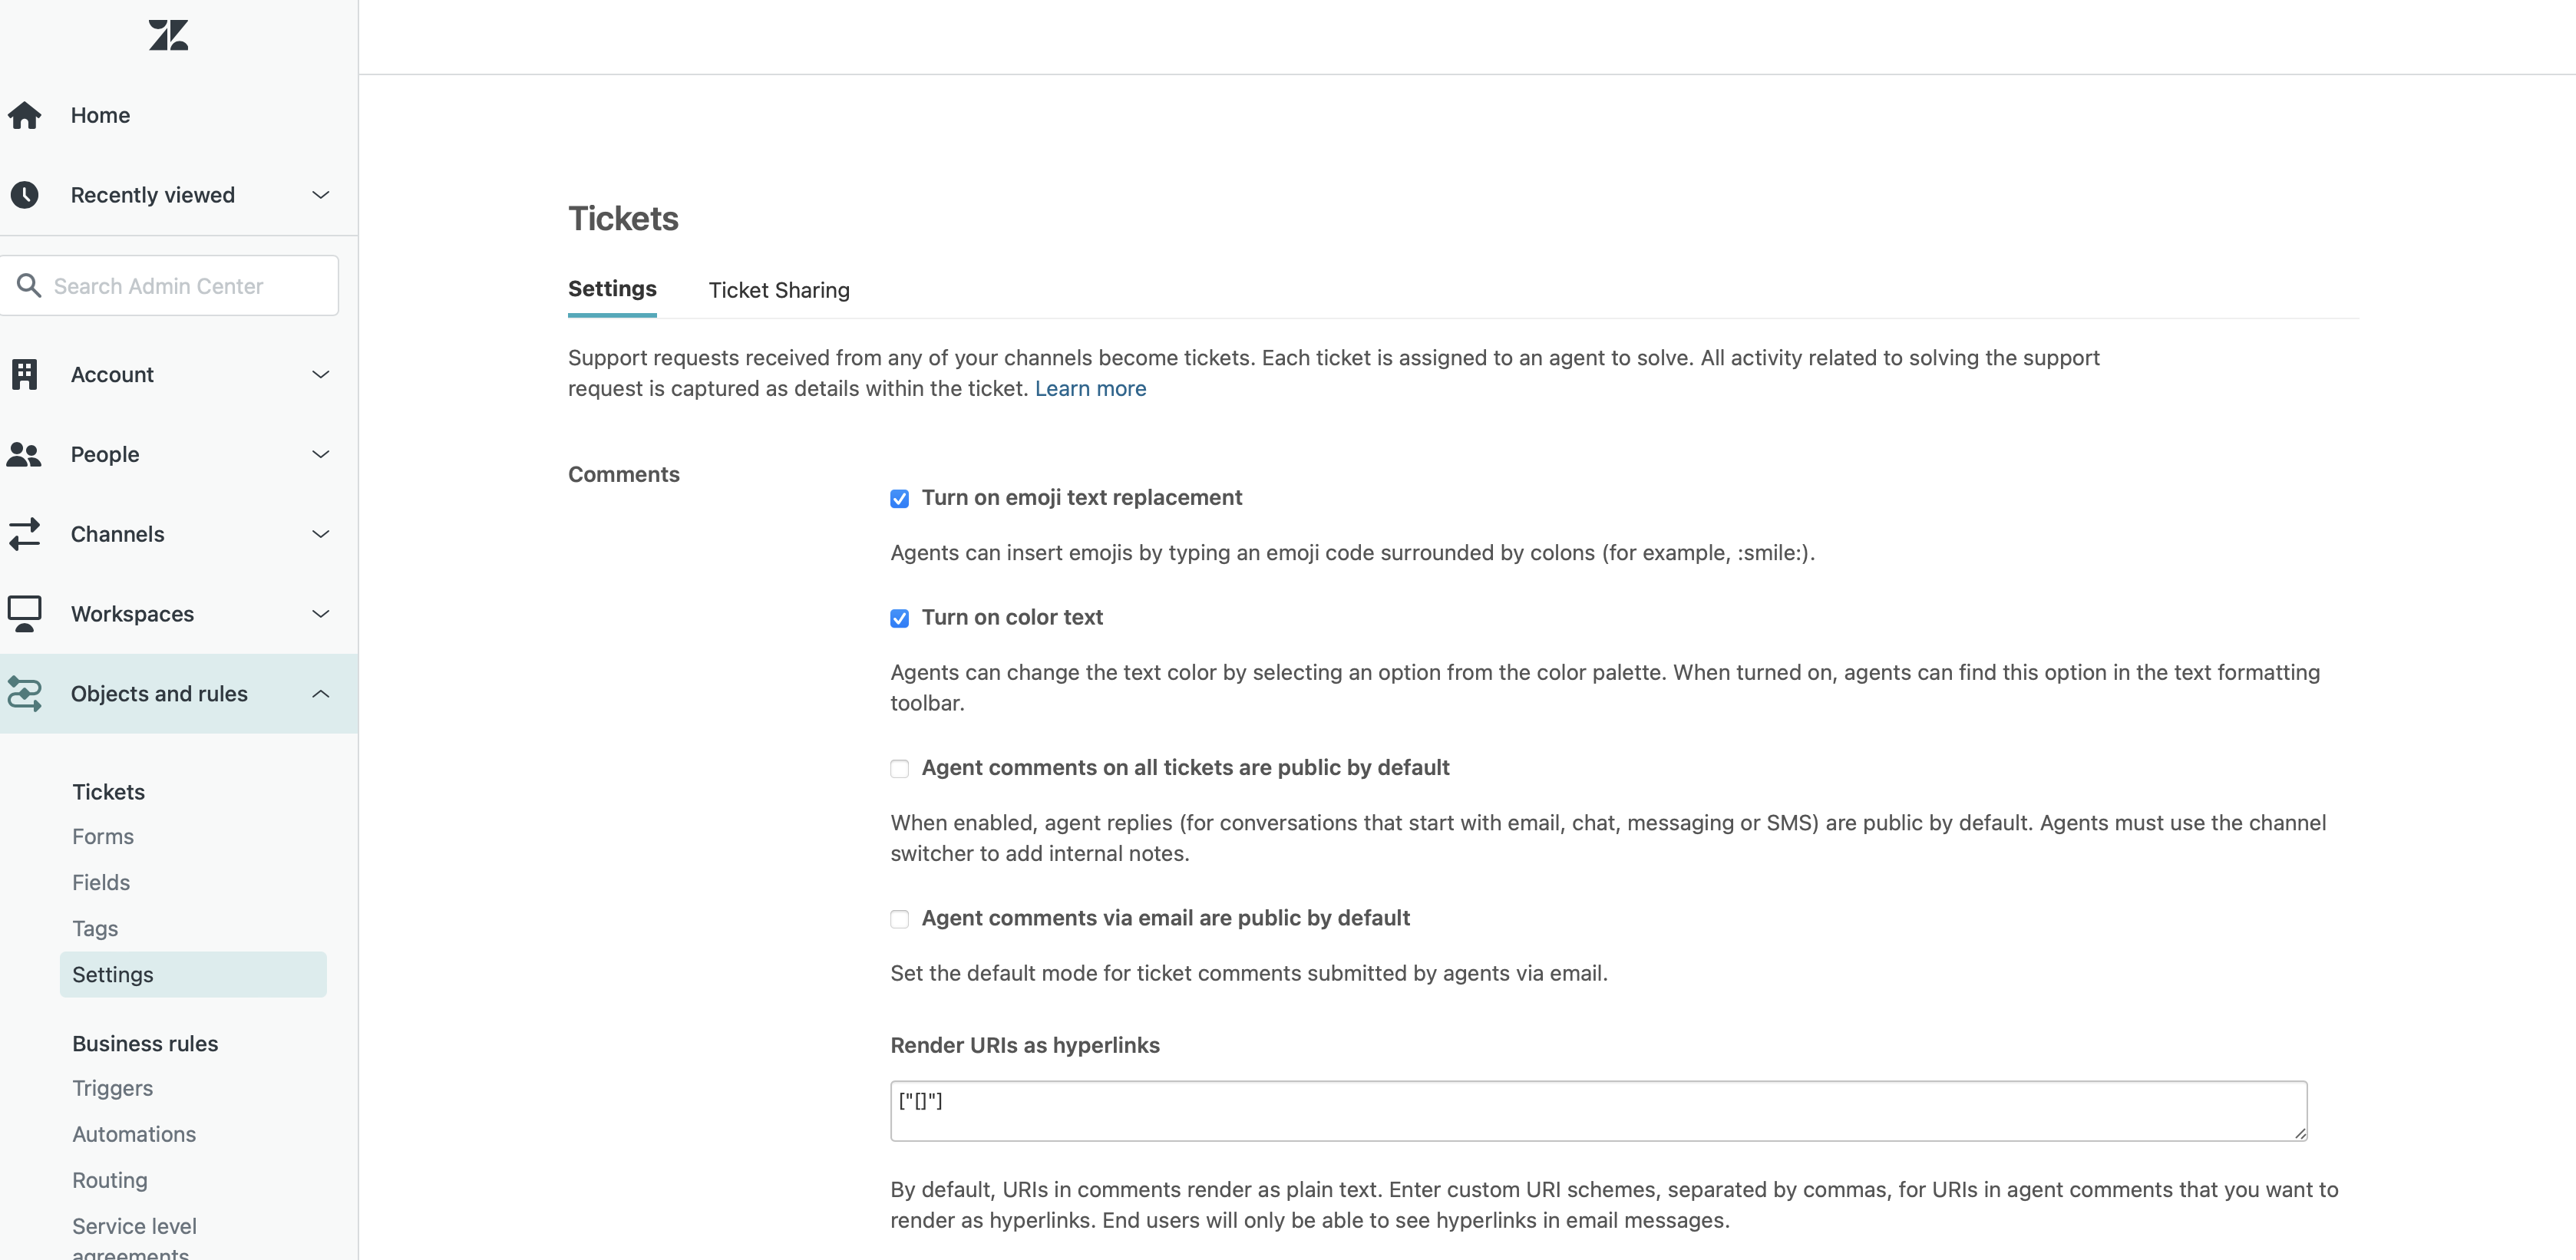Screen dimensions: 2576x1260
Task: Click the Recently viewed clock icon
Action: click(x=25, y=195)
